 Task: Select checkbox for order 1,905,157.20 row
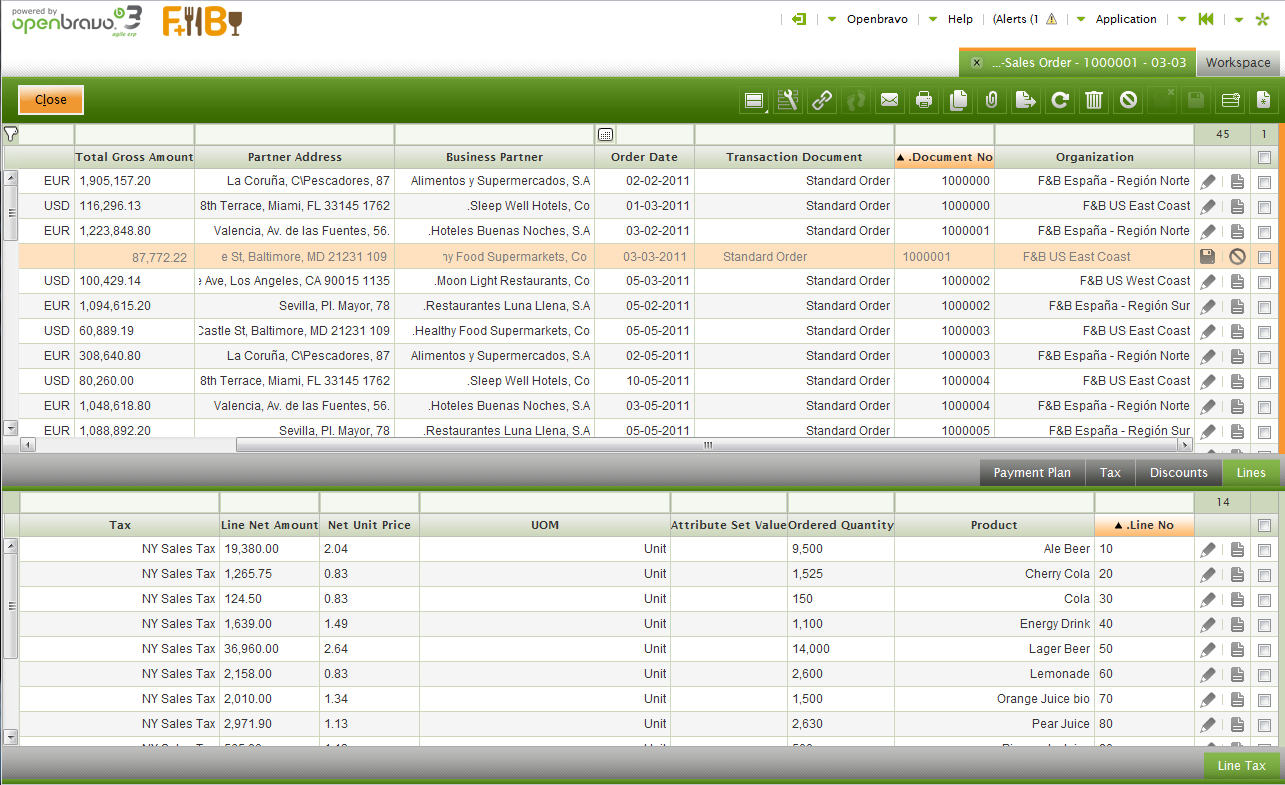1264,181
